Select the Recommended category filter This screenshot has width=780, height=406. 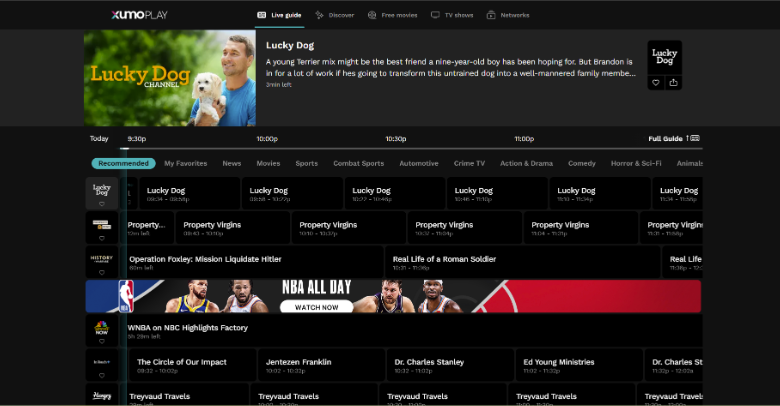123,163
